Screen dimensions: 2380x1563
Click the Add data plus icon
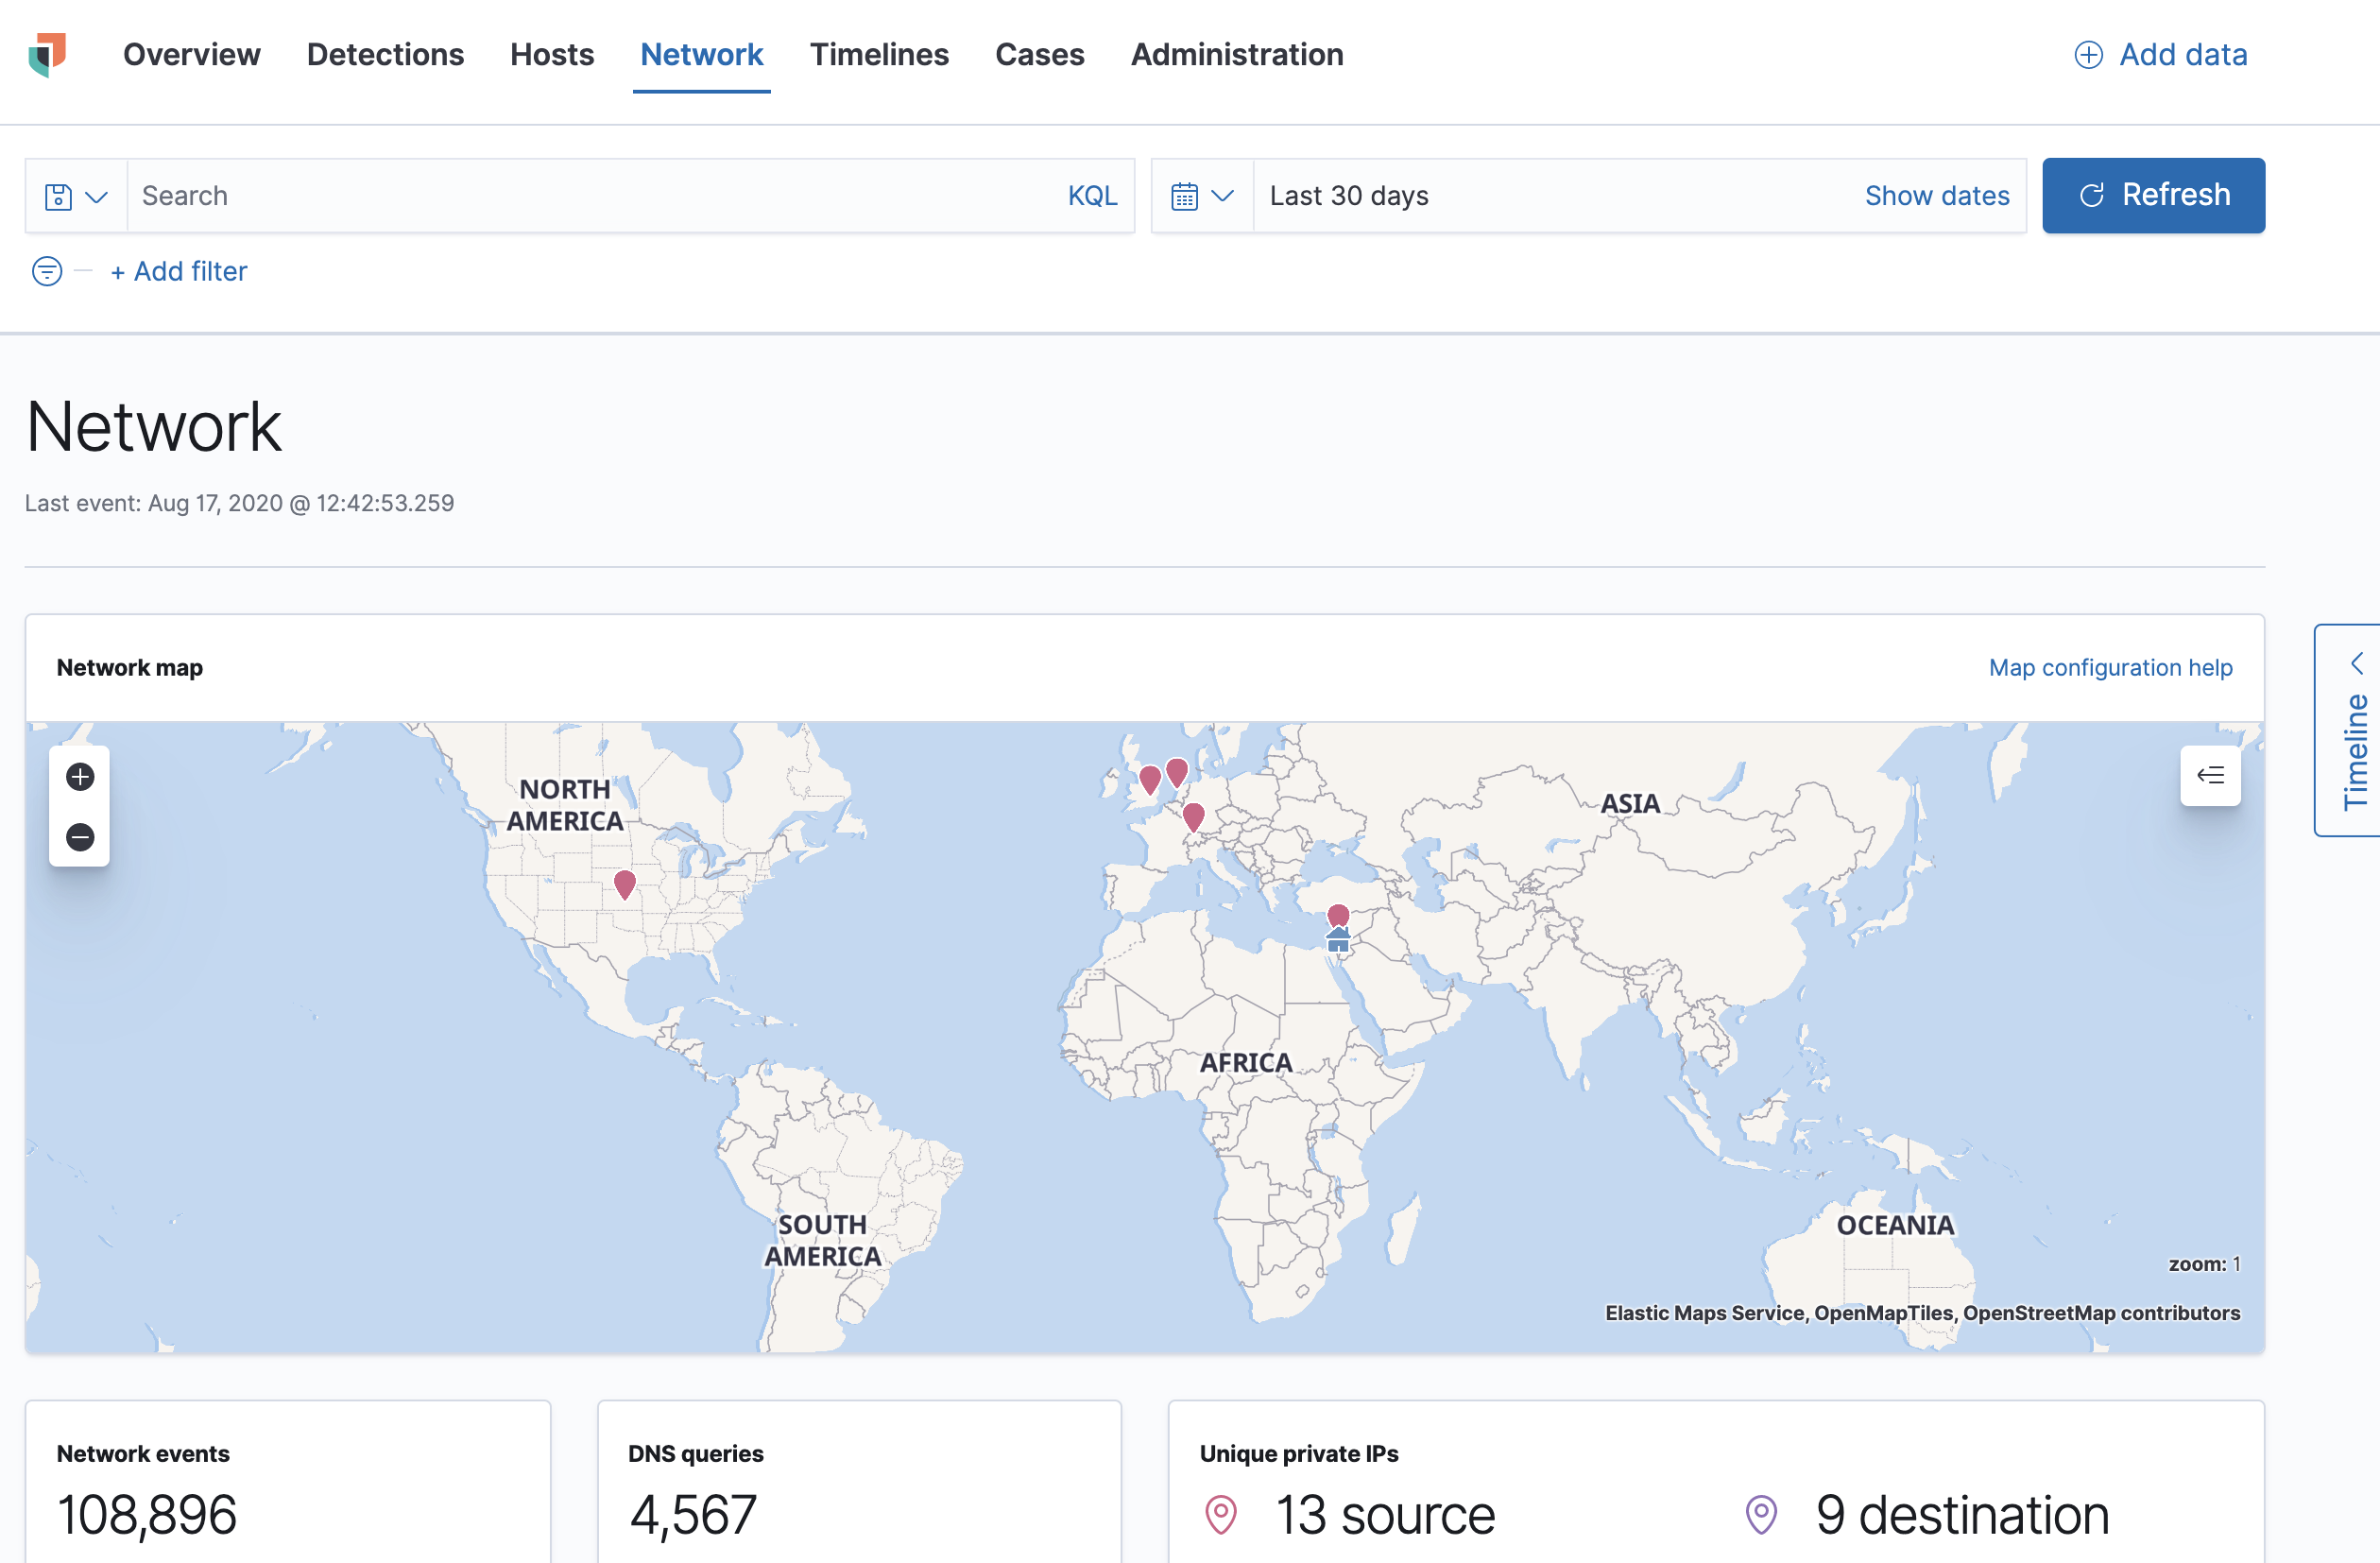click(x=2089, y=55)
